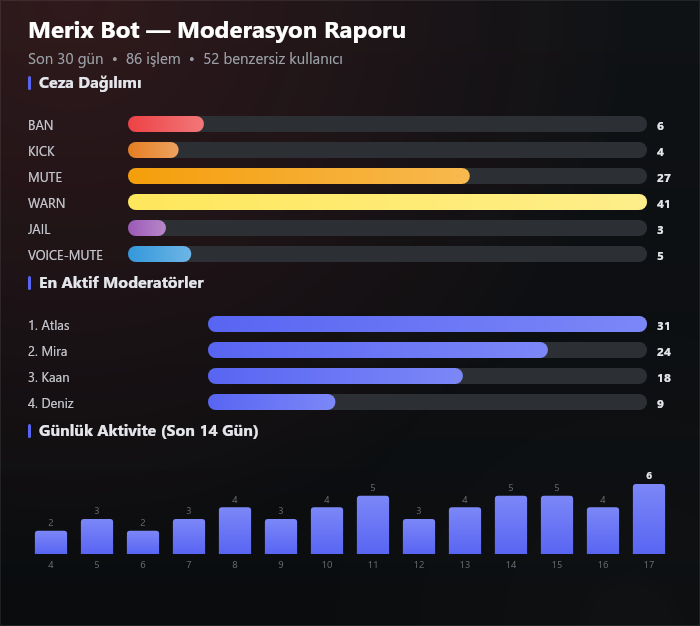Click the MUTE row label
This screenshot has width=700, height=626.
click(x=45, y=177)
